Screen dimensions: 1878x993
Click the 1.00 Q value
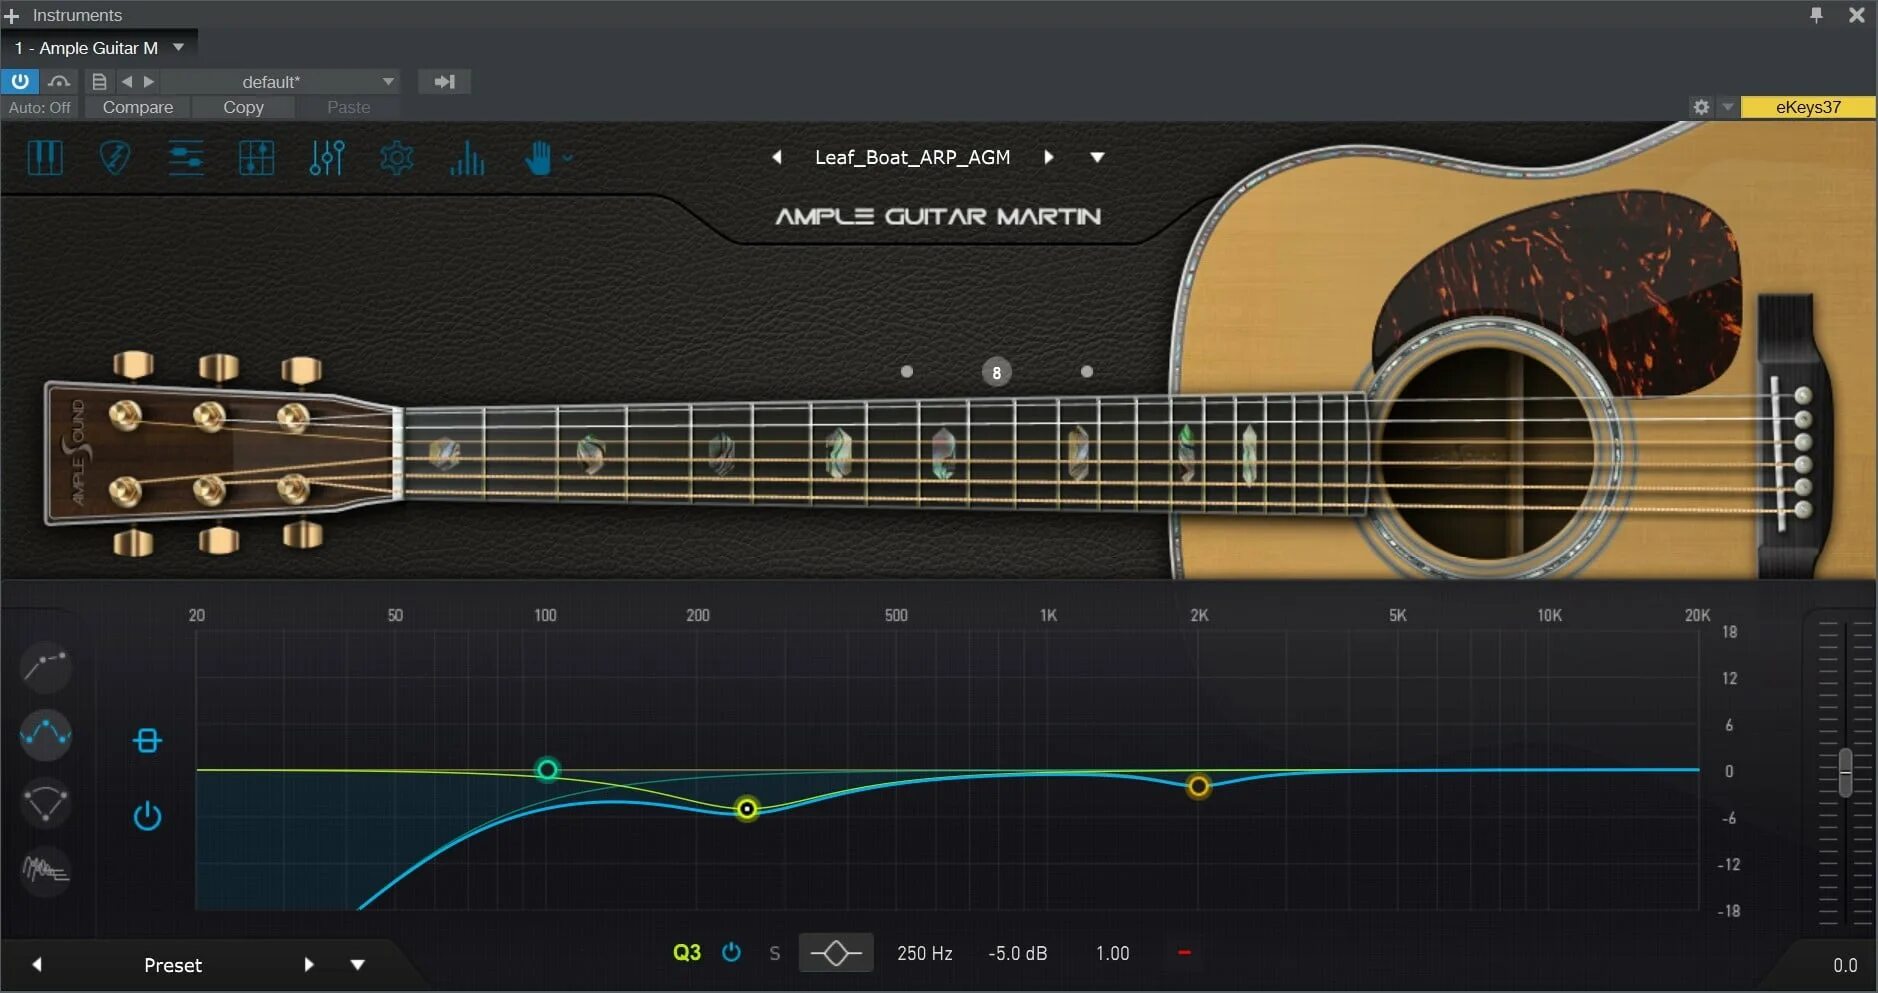pos(1113,953)
